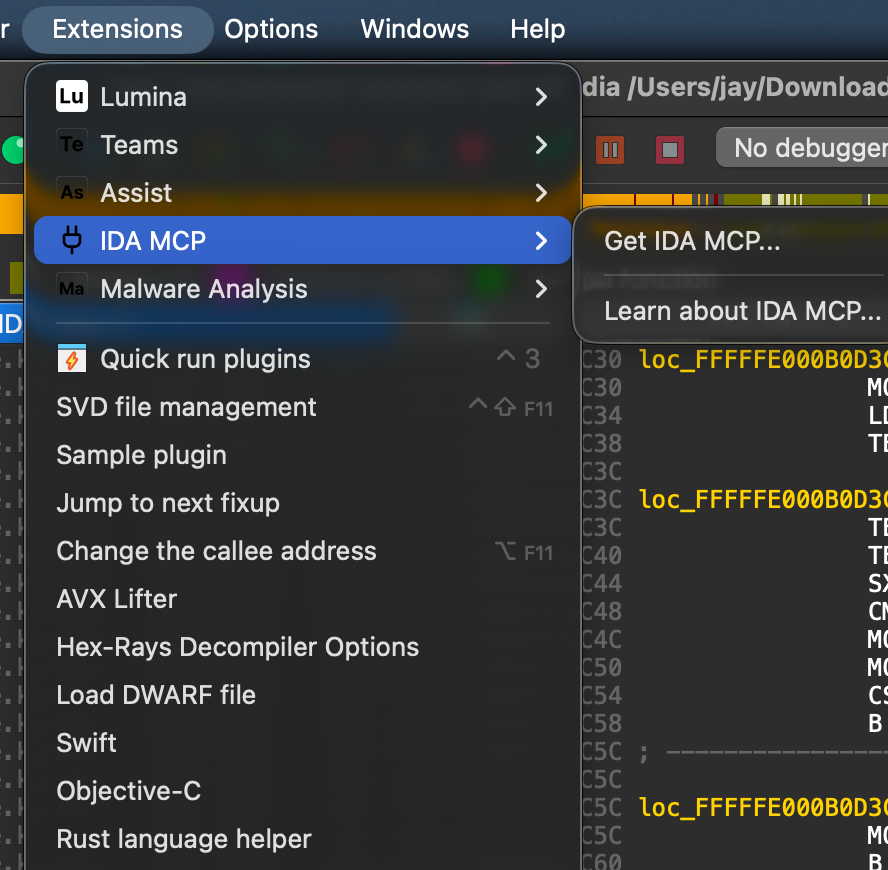
Task: Choose Jump to next fixup
Action: [302, 503]
